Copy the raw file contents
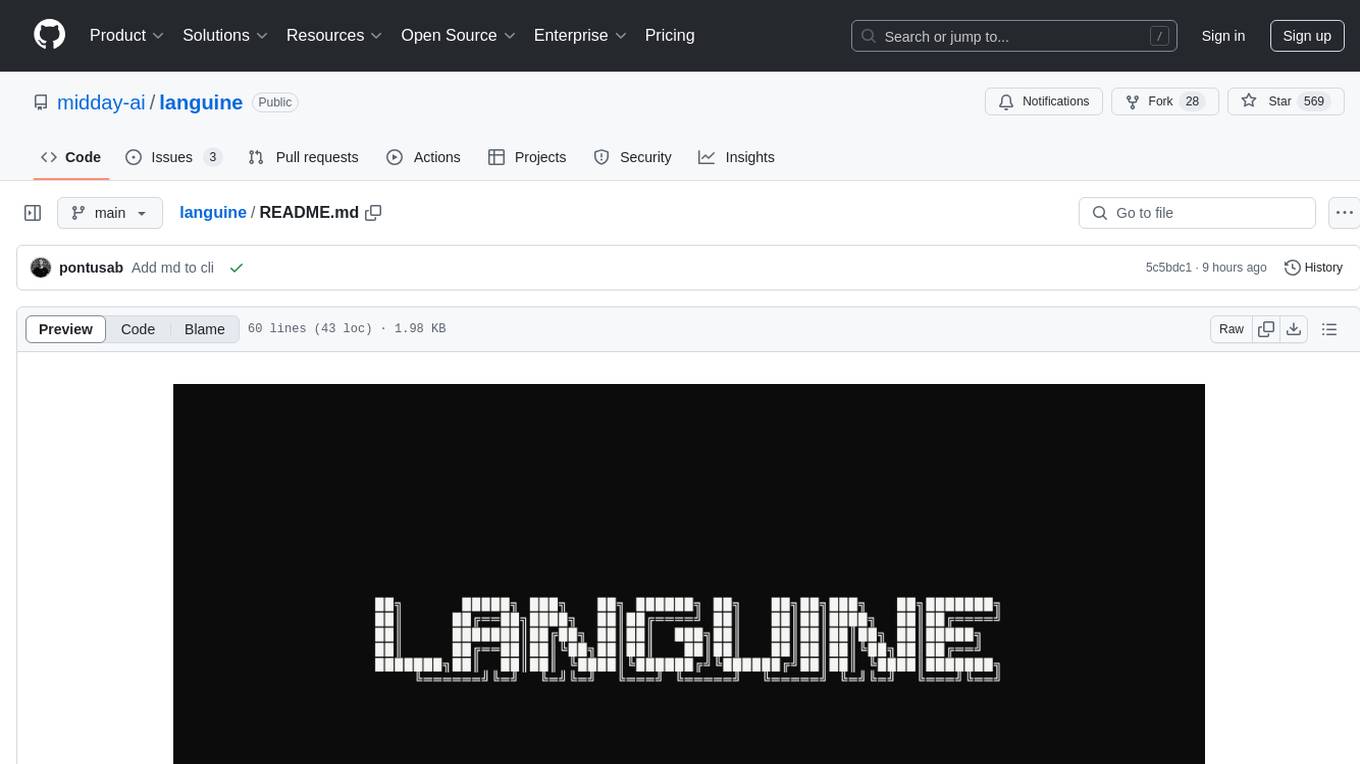 [1266, 329]
